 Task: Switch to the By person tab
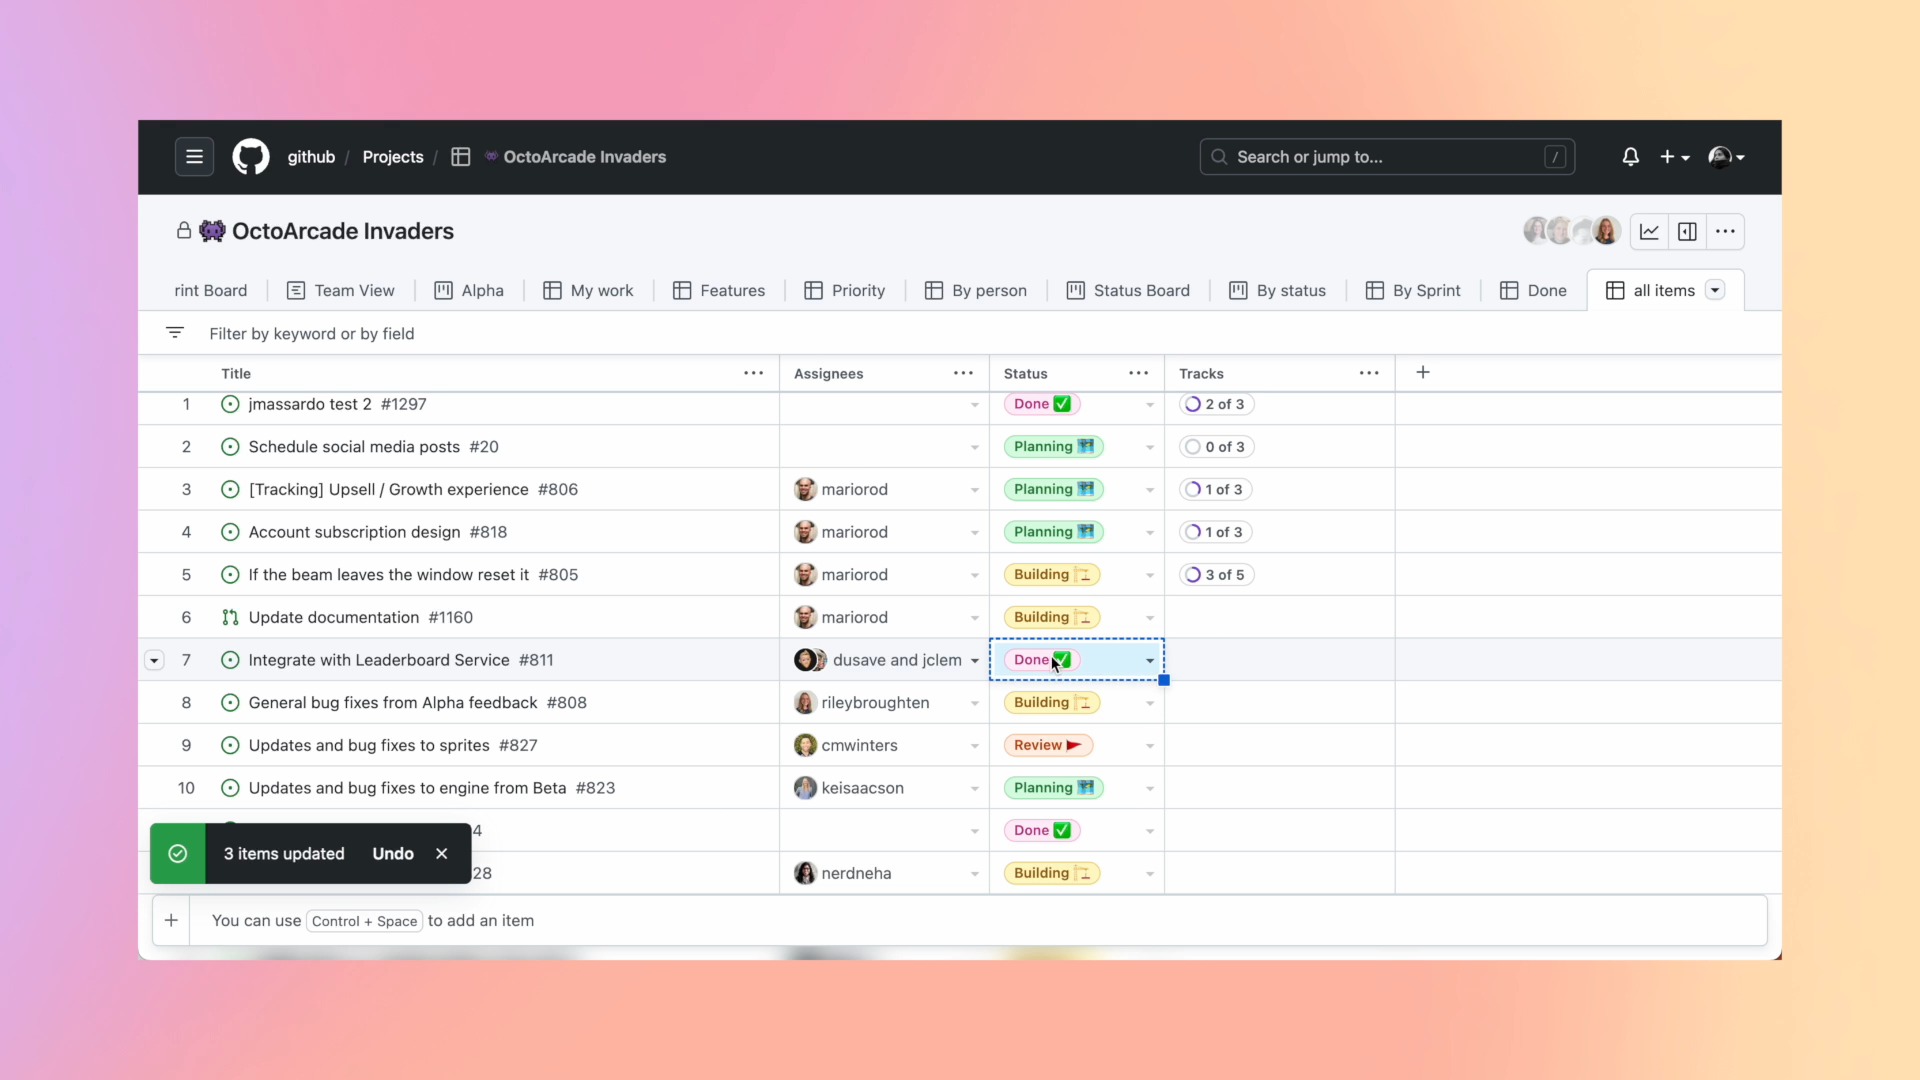pos(976,290)
